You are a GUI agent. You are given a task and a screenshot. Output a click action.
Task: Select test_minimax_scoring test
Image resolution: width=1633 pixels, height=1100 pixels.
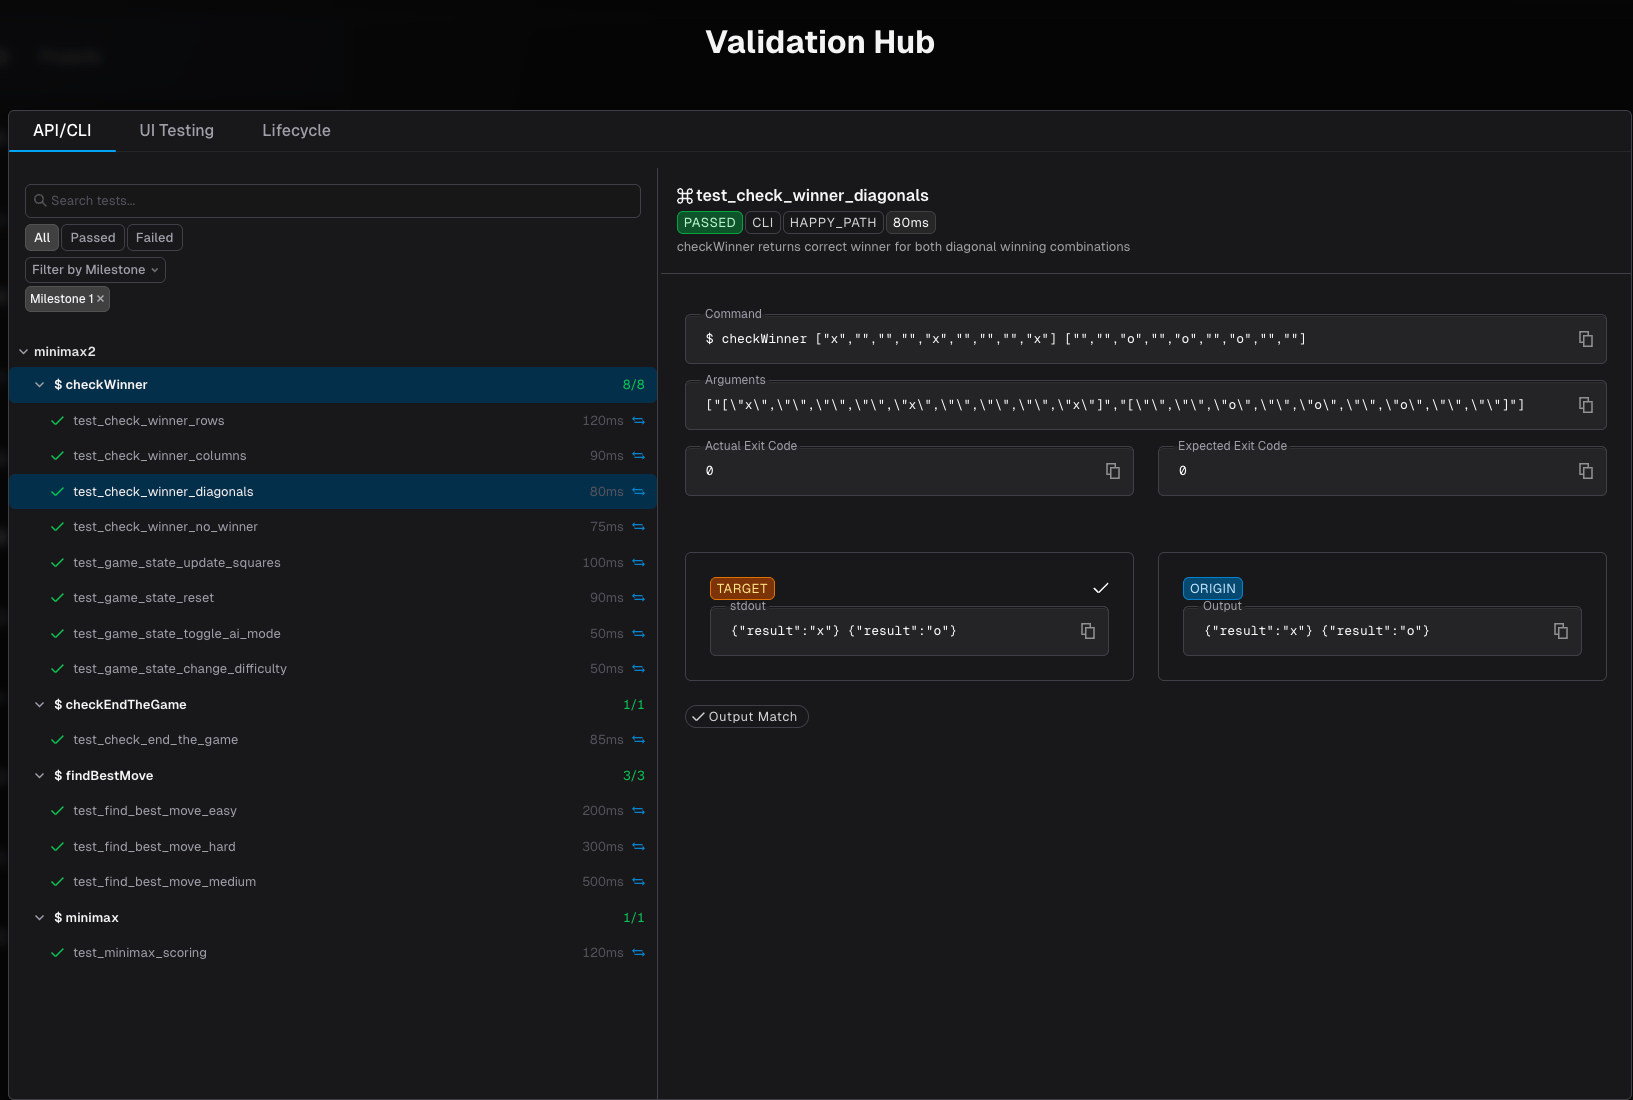coord(333,953)
